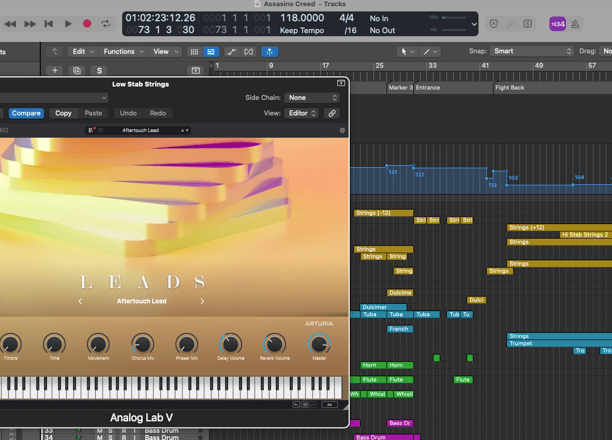Click Undo in the plug-in header
The image size is (612, 440).
click(128, 113)
